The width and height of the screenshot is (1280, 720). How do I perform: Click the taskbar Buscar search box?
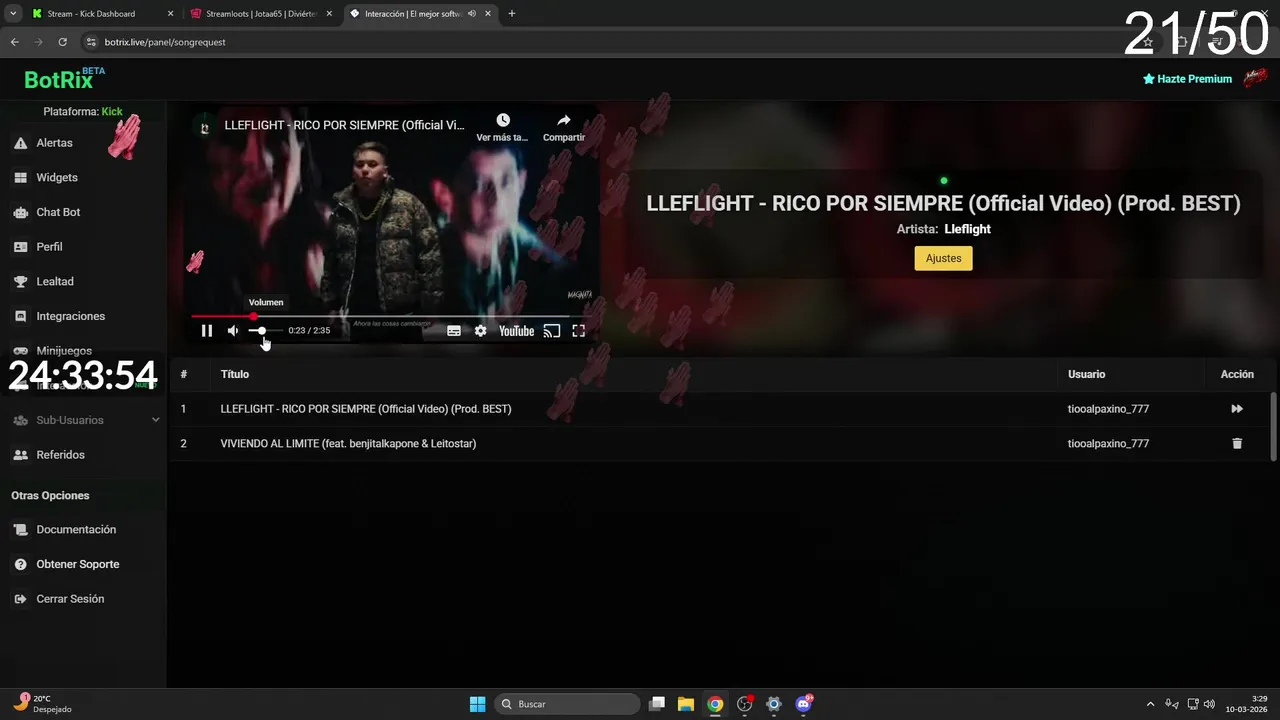pos(568,704)
